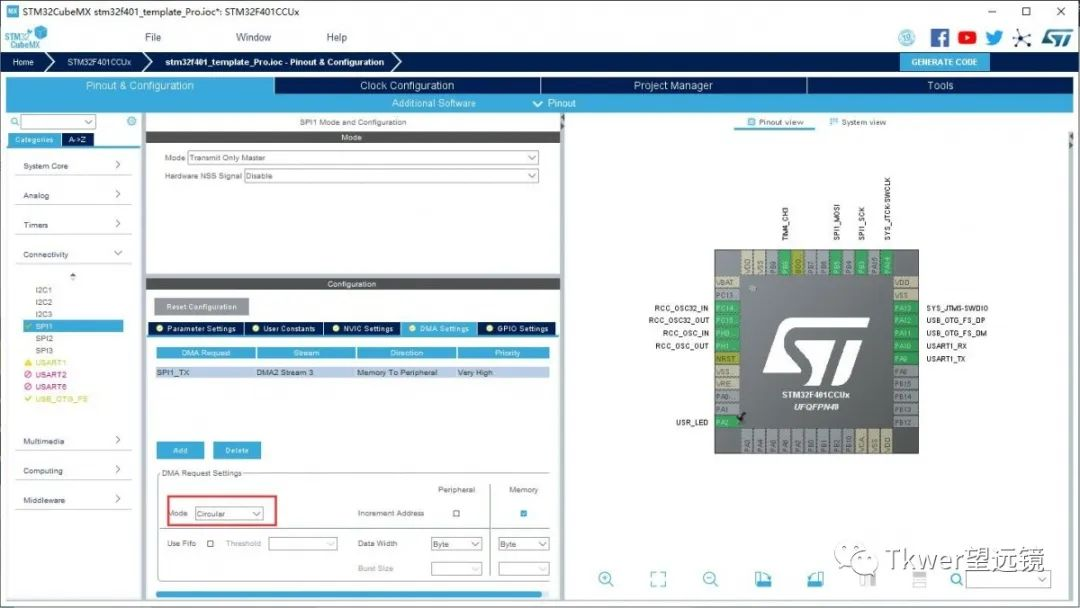
Task: Switch to the A->Z list tab
Action: point(78,140)
